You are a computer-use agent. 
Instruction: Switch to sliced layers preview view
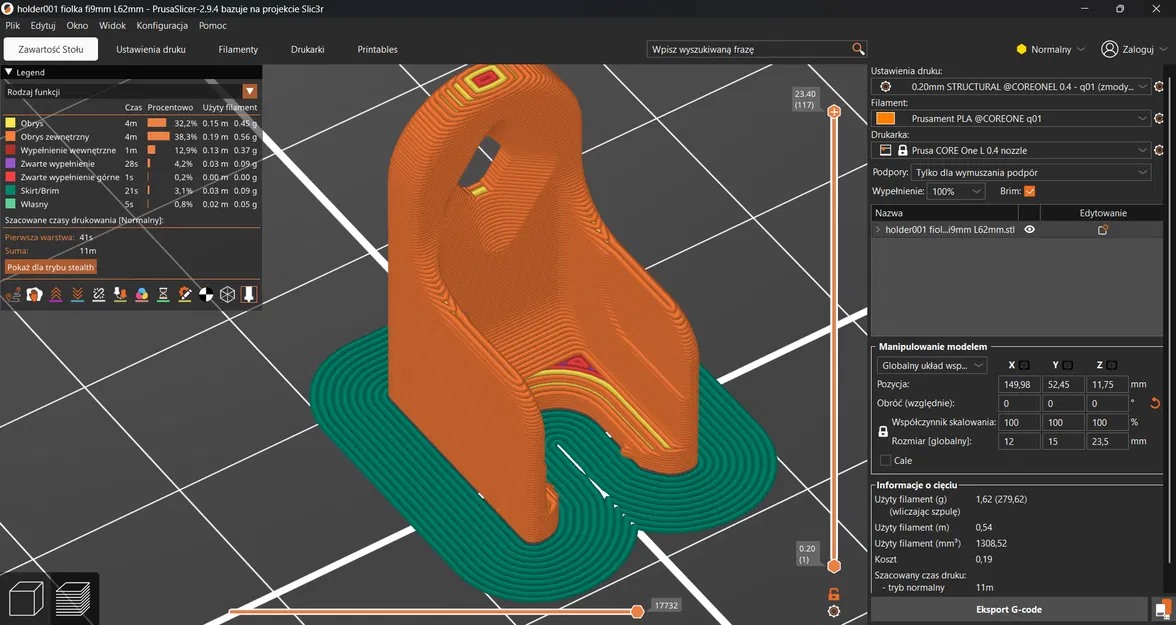73,599
